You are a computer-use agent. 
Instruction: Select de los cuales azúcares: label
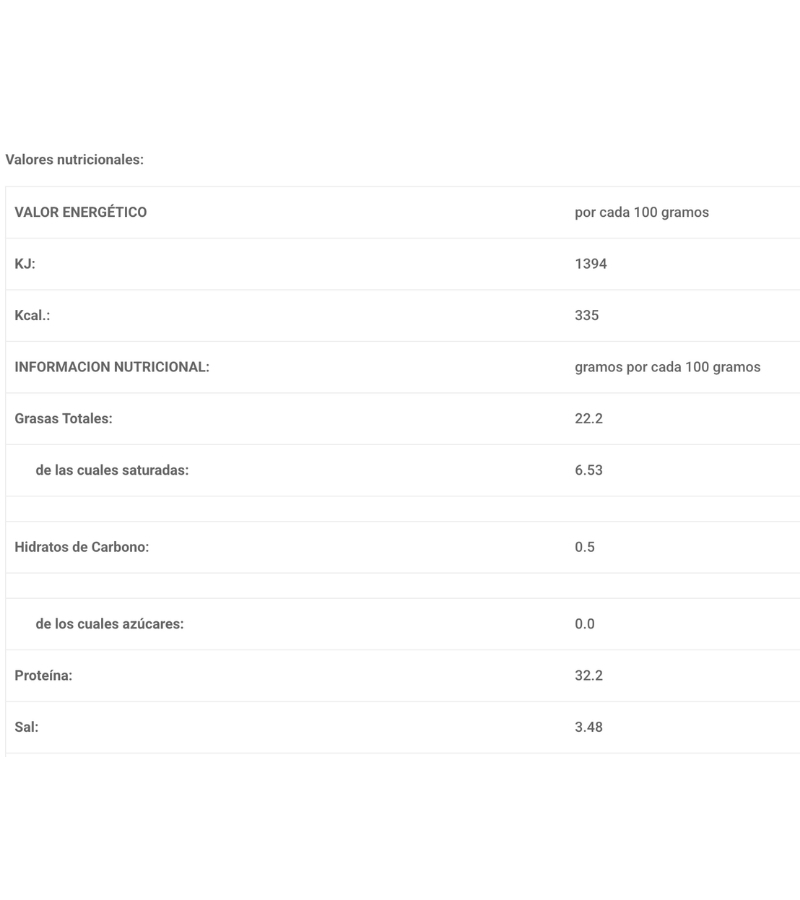coord(110,624)
